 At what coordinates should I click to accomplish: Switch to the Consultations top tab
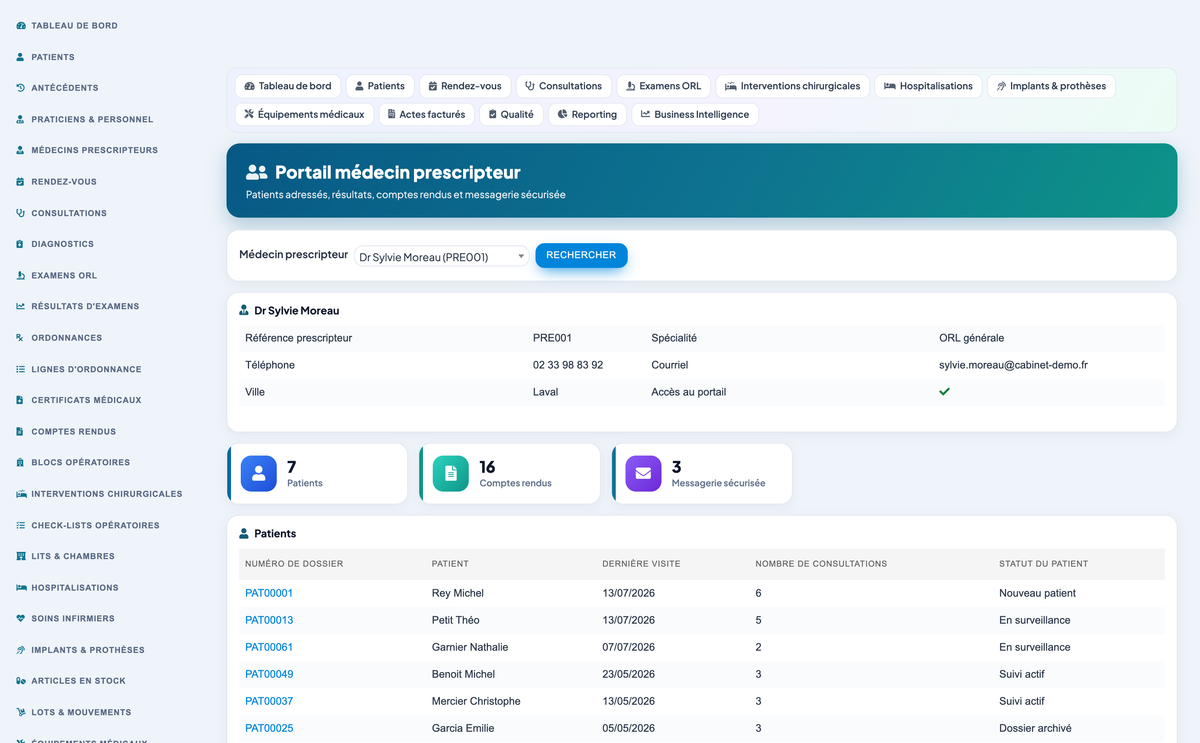point(564,86)
